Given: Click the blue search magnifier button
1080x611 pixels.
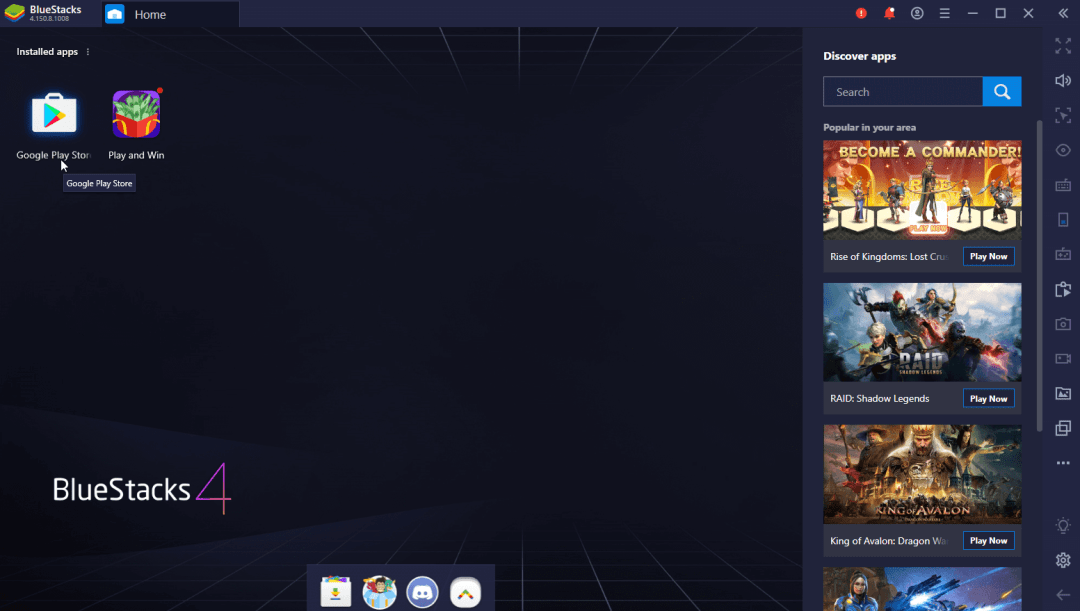Looking at the screenshot, I should click(x=1001, y=92).
